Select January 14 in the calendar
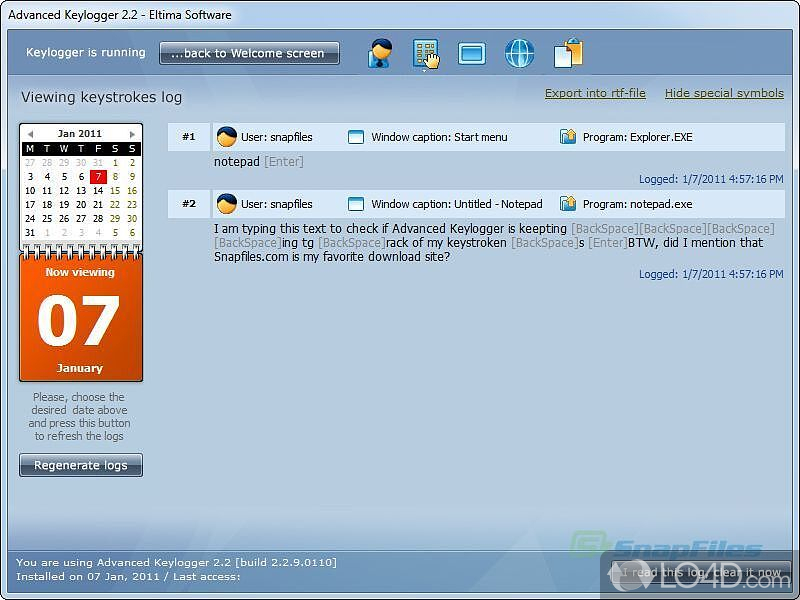This screenshot has height=600, width=800. click(98, 190)
